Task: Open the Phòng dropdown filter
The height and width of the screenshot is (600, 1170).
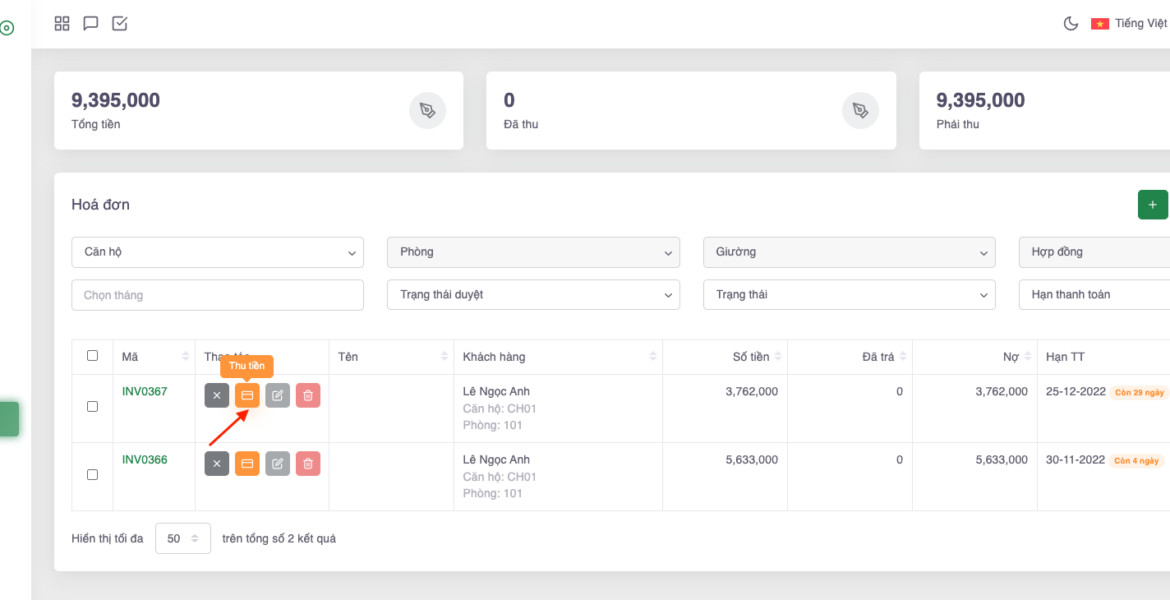Action: 533,252
